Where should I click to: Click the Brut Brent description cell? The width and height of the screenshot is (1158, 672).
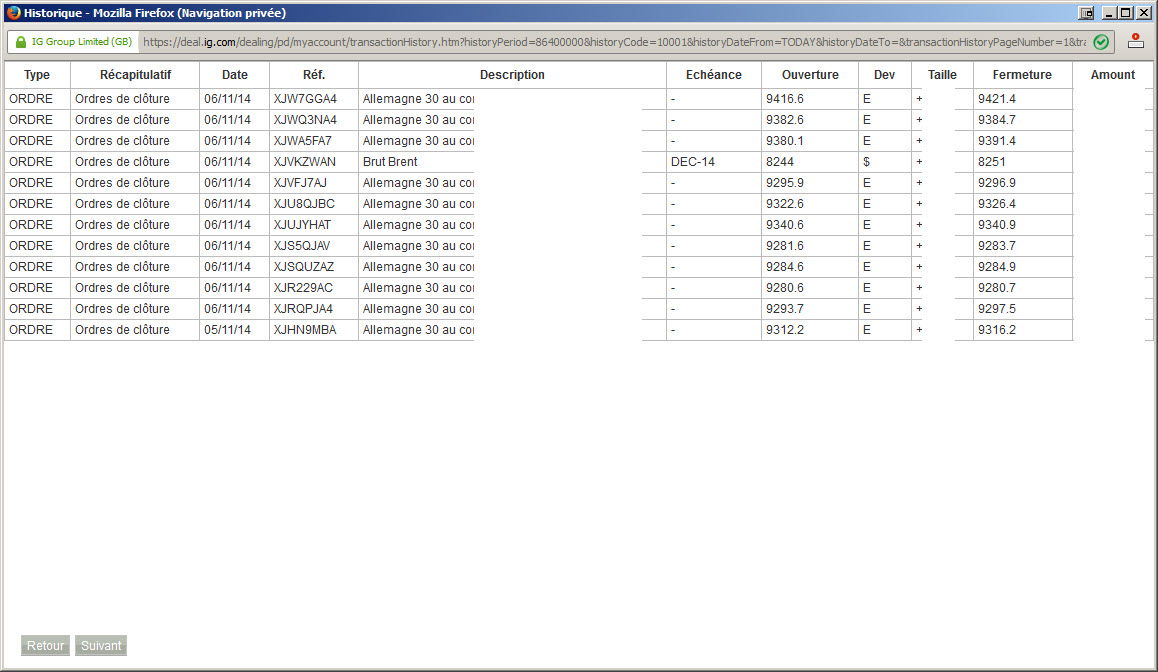390,162
